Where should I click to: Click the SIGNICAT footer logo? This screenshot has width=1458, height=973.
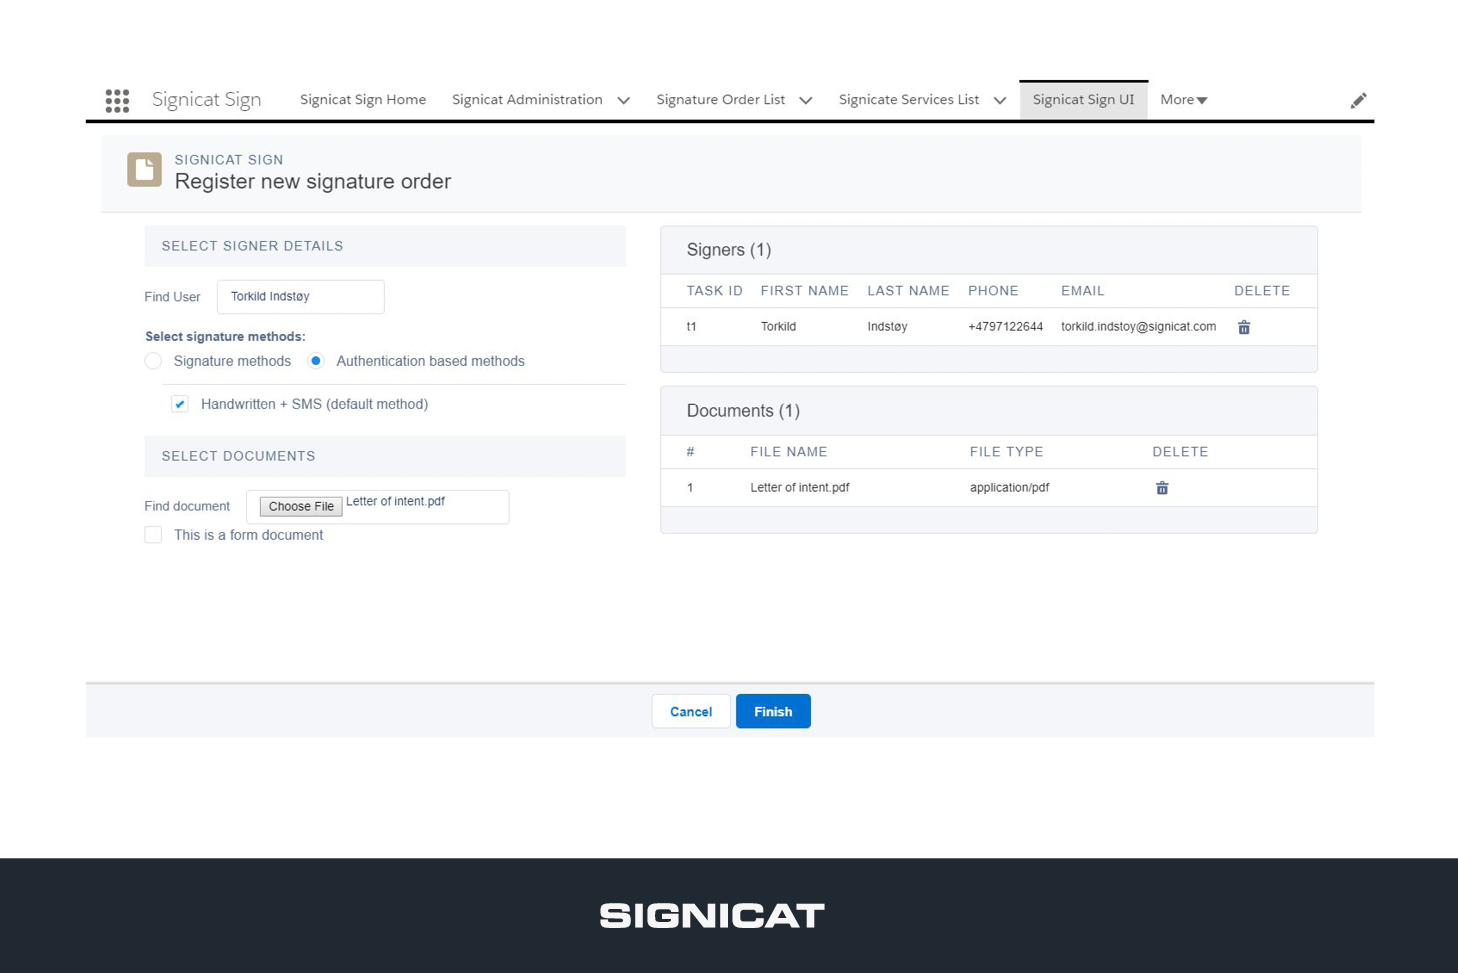pyautogui.click(x=712, y=914)
